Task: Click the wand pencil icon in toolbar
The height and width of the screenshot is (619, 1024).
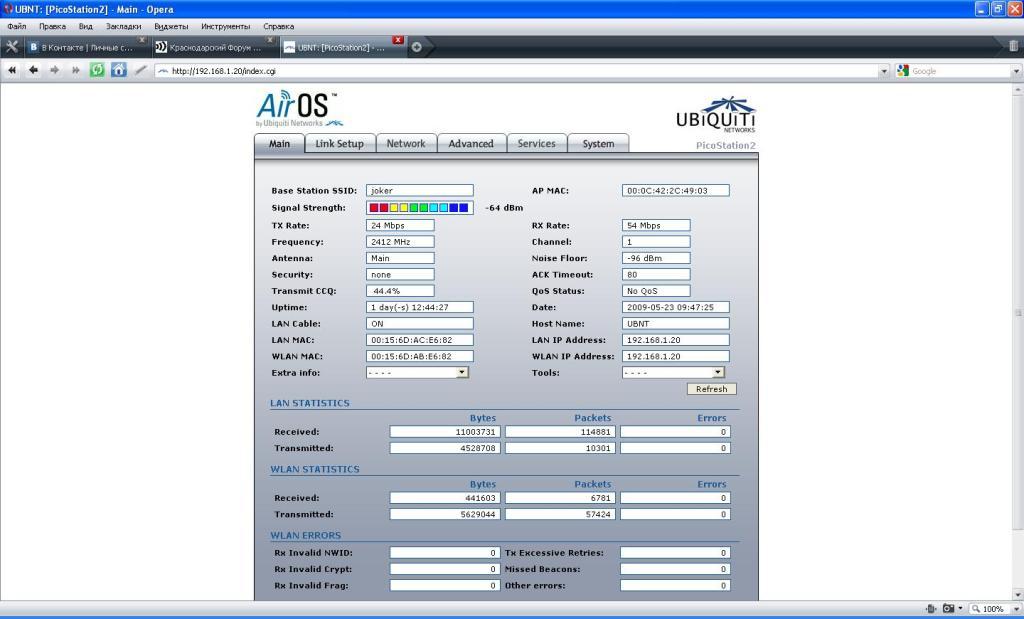Action: pyautogui.click(x=140, y=70)
